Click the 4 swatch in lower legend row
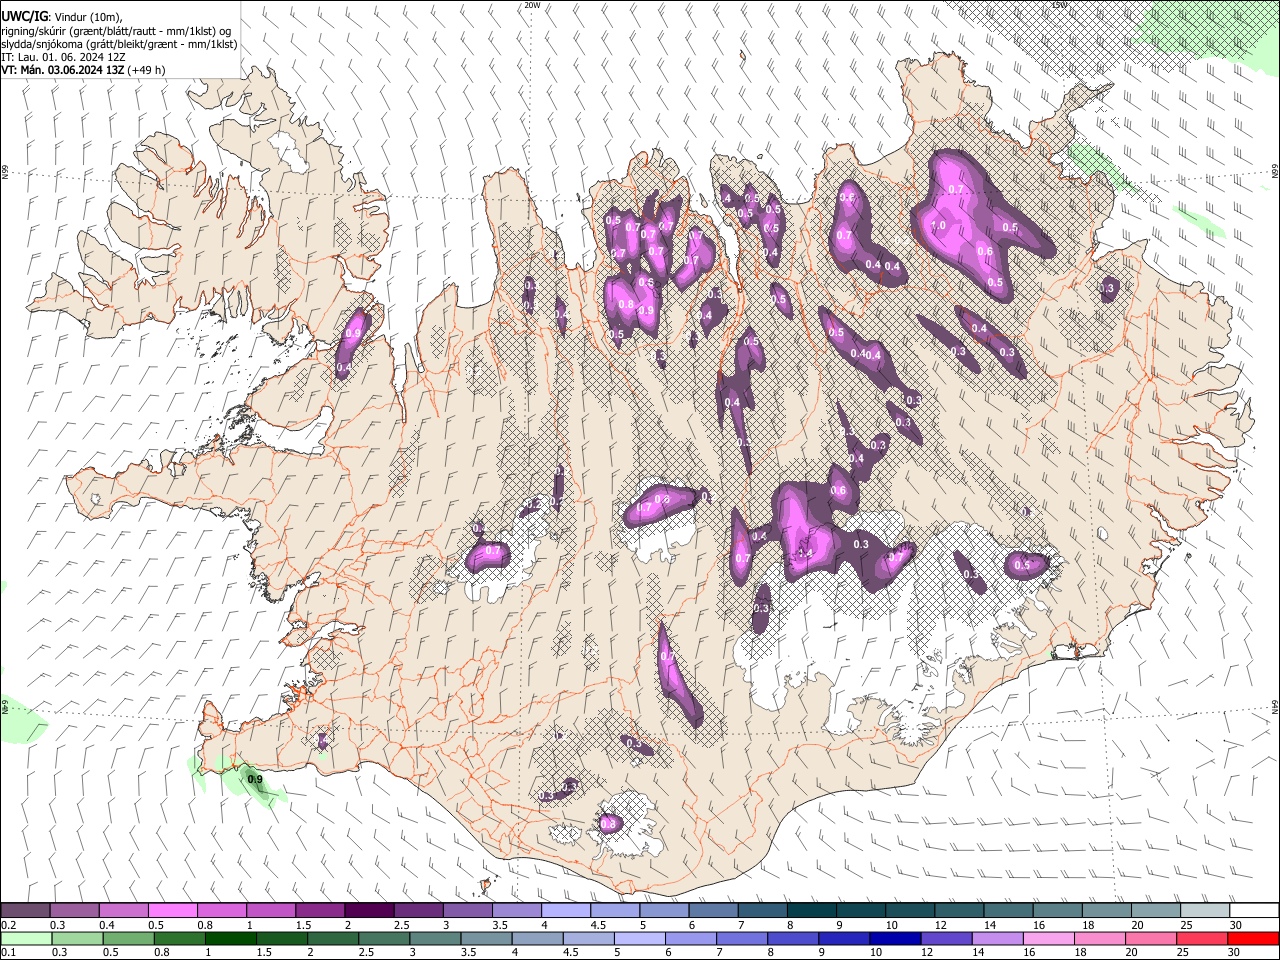The image size is (1280, 960). point(536,938)
